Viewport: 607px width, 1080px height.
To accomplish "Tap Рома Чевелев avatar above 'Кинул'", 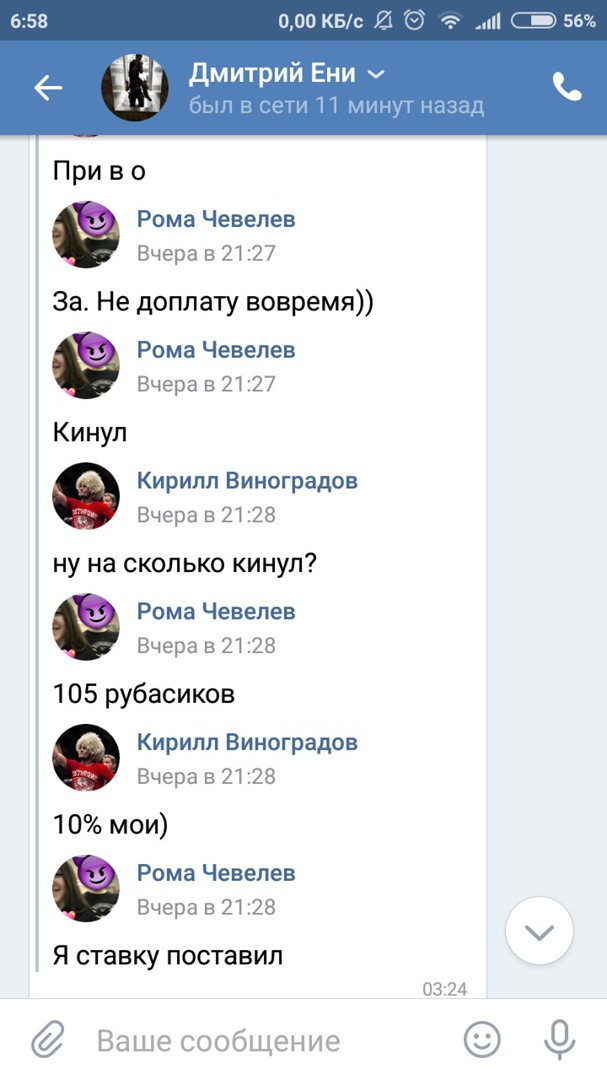I will pos(86,365).
